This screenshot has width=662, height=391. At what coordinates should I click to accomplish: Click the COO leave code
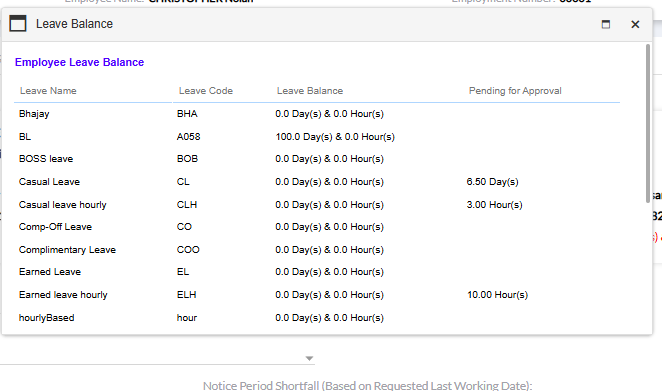point(188,250)
